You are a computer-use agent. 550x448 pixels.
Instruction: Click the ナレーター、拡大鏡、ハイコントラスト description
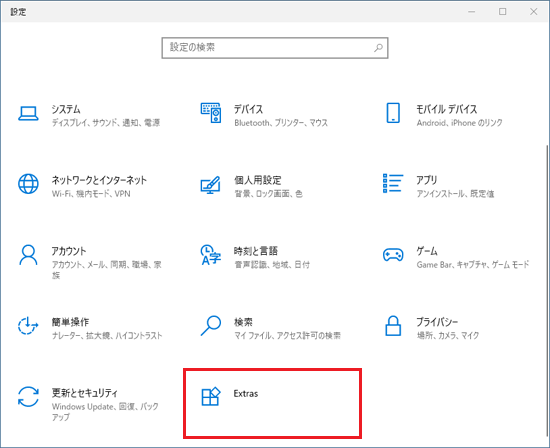pos(107,335)
